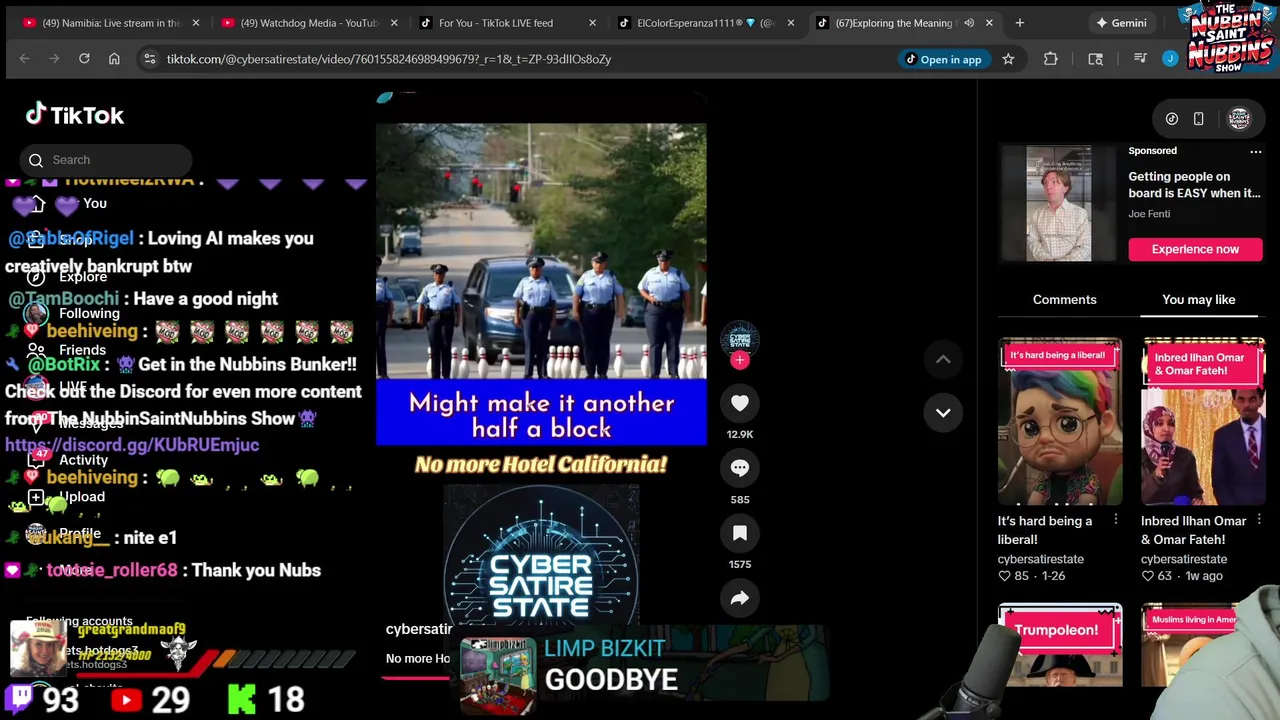The image size is (1280, 720).
Task: Open the Chrome profile avatar
Action: pos(1170,59)
